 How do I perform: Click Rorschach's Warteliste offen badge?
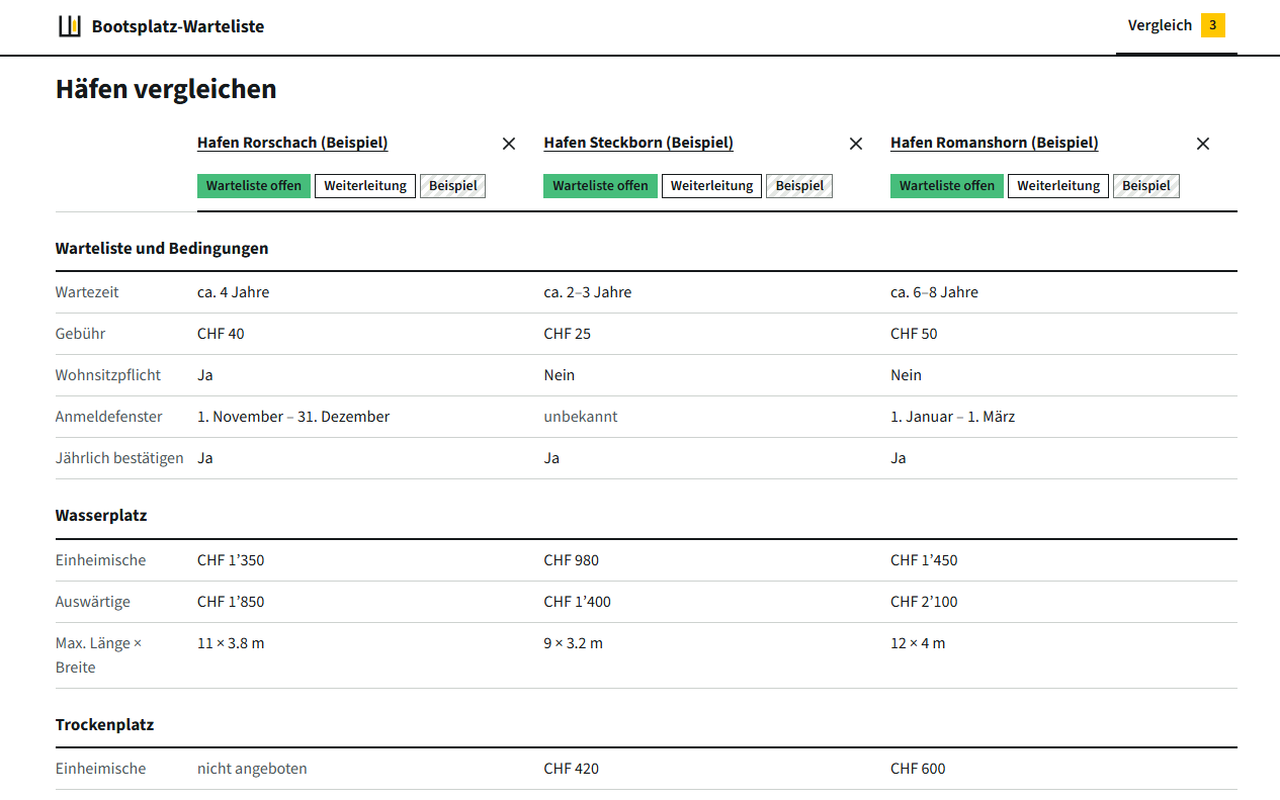(x=254, y=186)
